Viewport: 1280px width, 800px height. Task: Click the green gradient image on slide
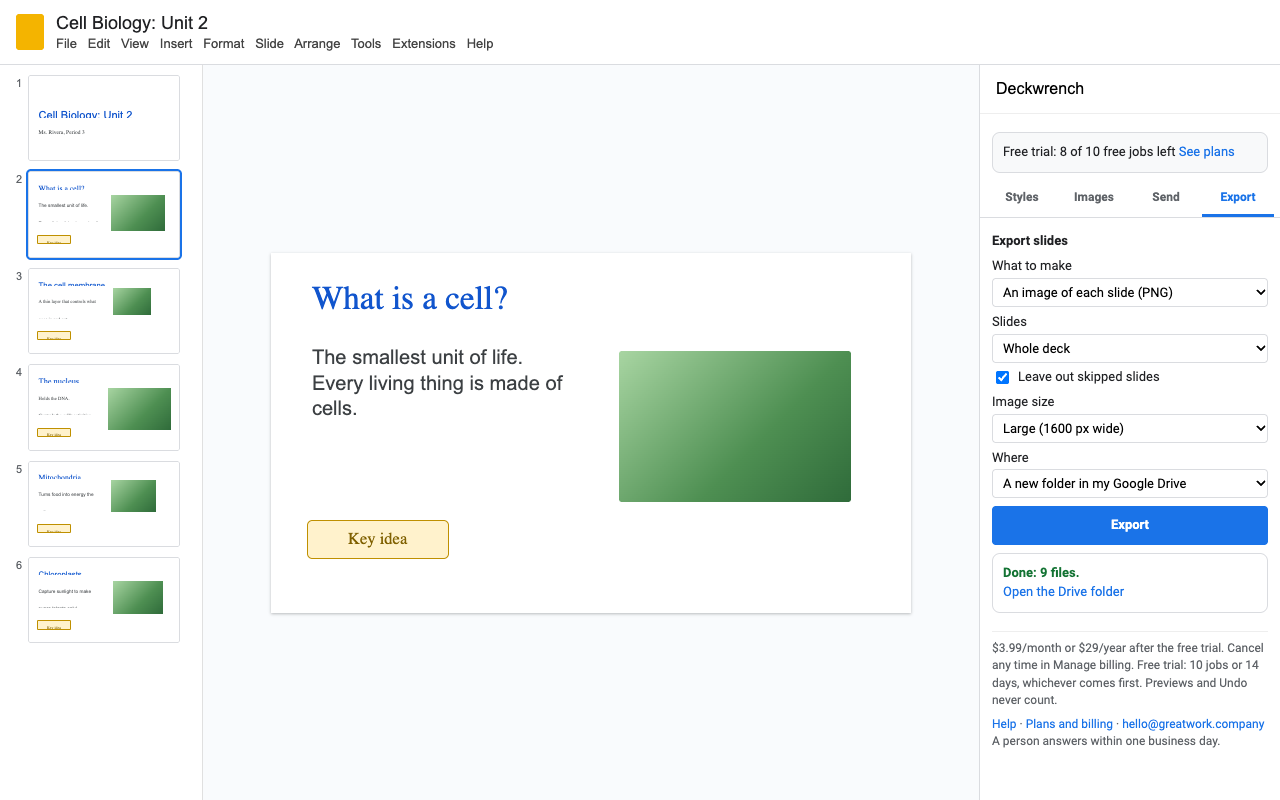click(x=735, y=426)
